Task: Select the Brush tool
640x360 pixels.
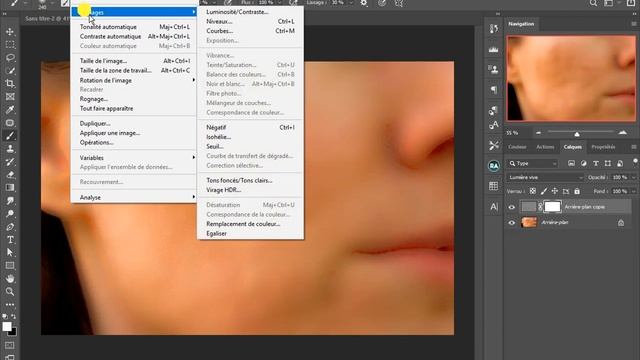Action: coord(10,136)
